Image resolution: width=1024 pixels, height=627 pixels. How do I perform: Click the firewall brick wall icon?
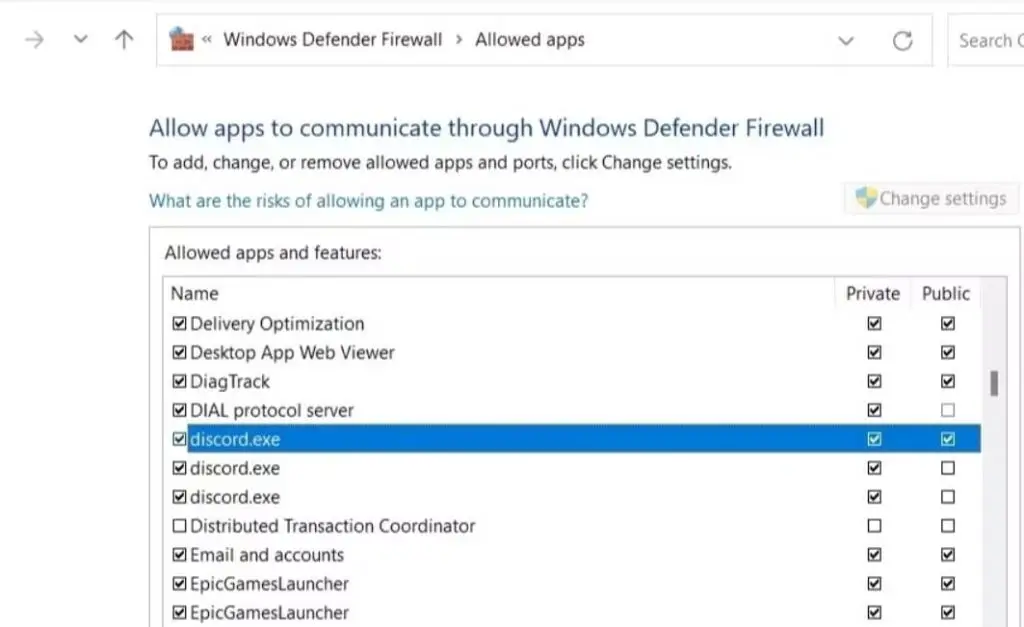click(181, 40)
